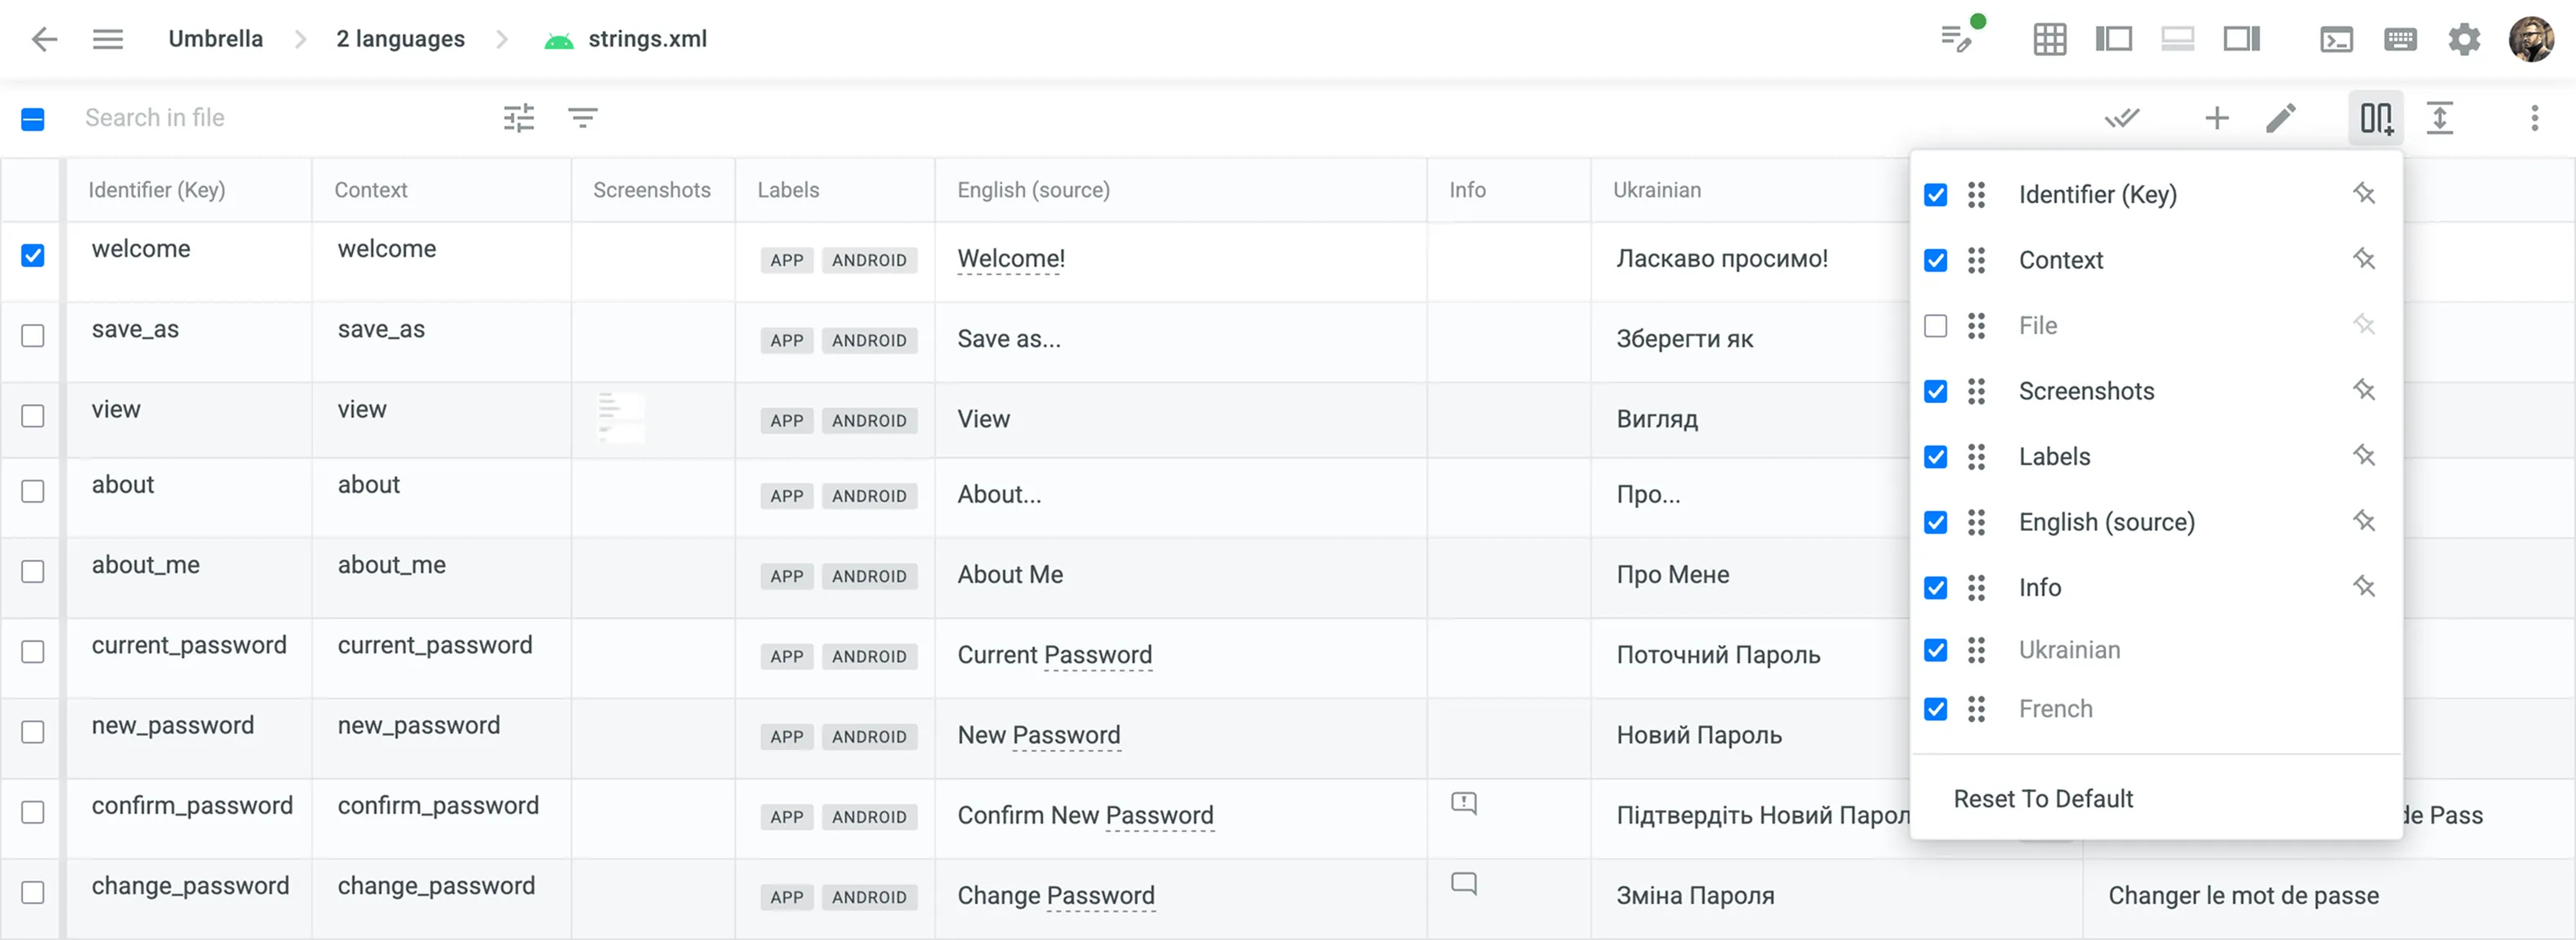Screen dimensions: 2576x940
Task: Uncheck the welcome row checkbox
Action: [33, 256]
